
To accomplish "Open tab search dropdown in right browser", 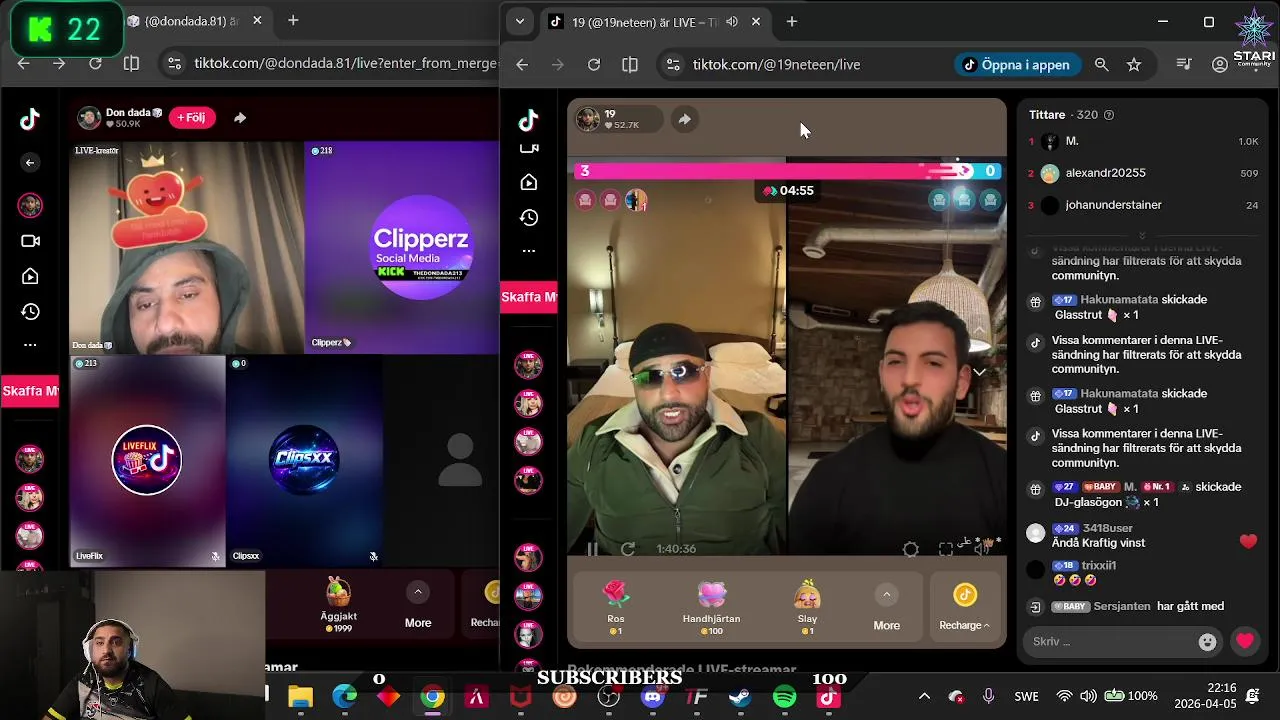I will click(519, 21).
